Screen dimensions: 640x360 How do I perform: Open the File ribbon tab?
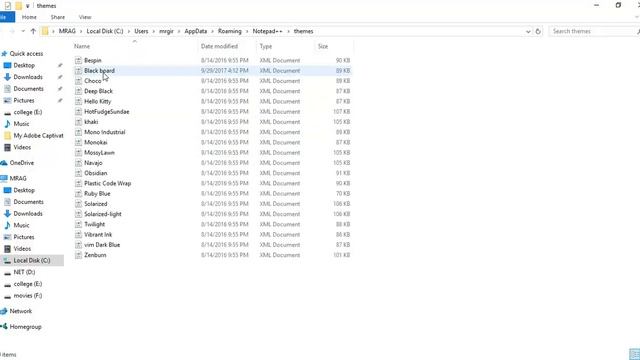click(6, 17)
